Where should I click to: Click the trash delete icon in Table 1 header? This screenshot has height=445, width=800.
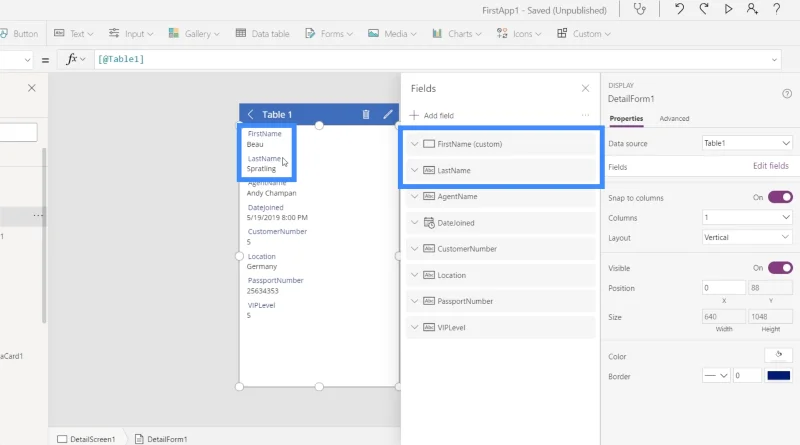(x=366, y=114)
